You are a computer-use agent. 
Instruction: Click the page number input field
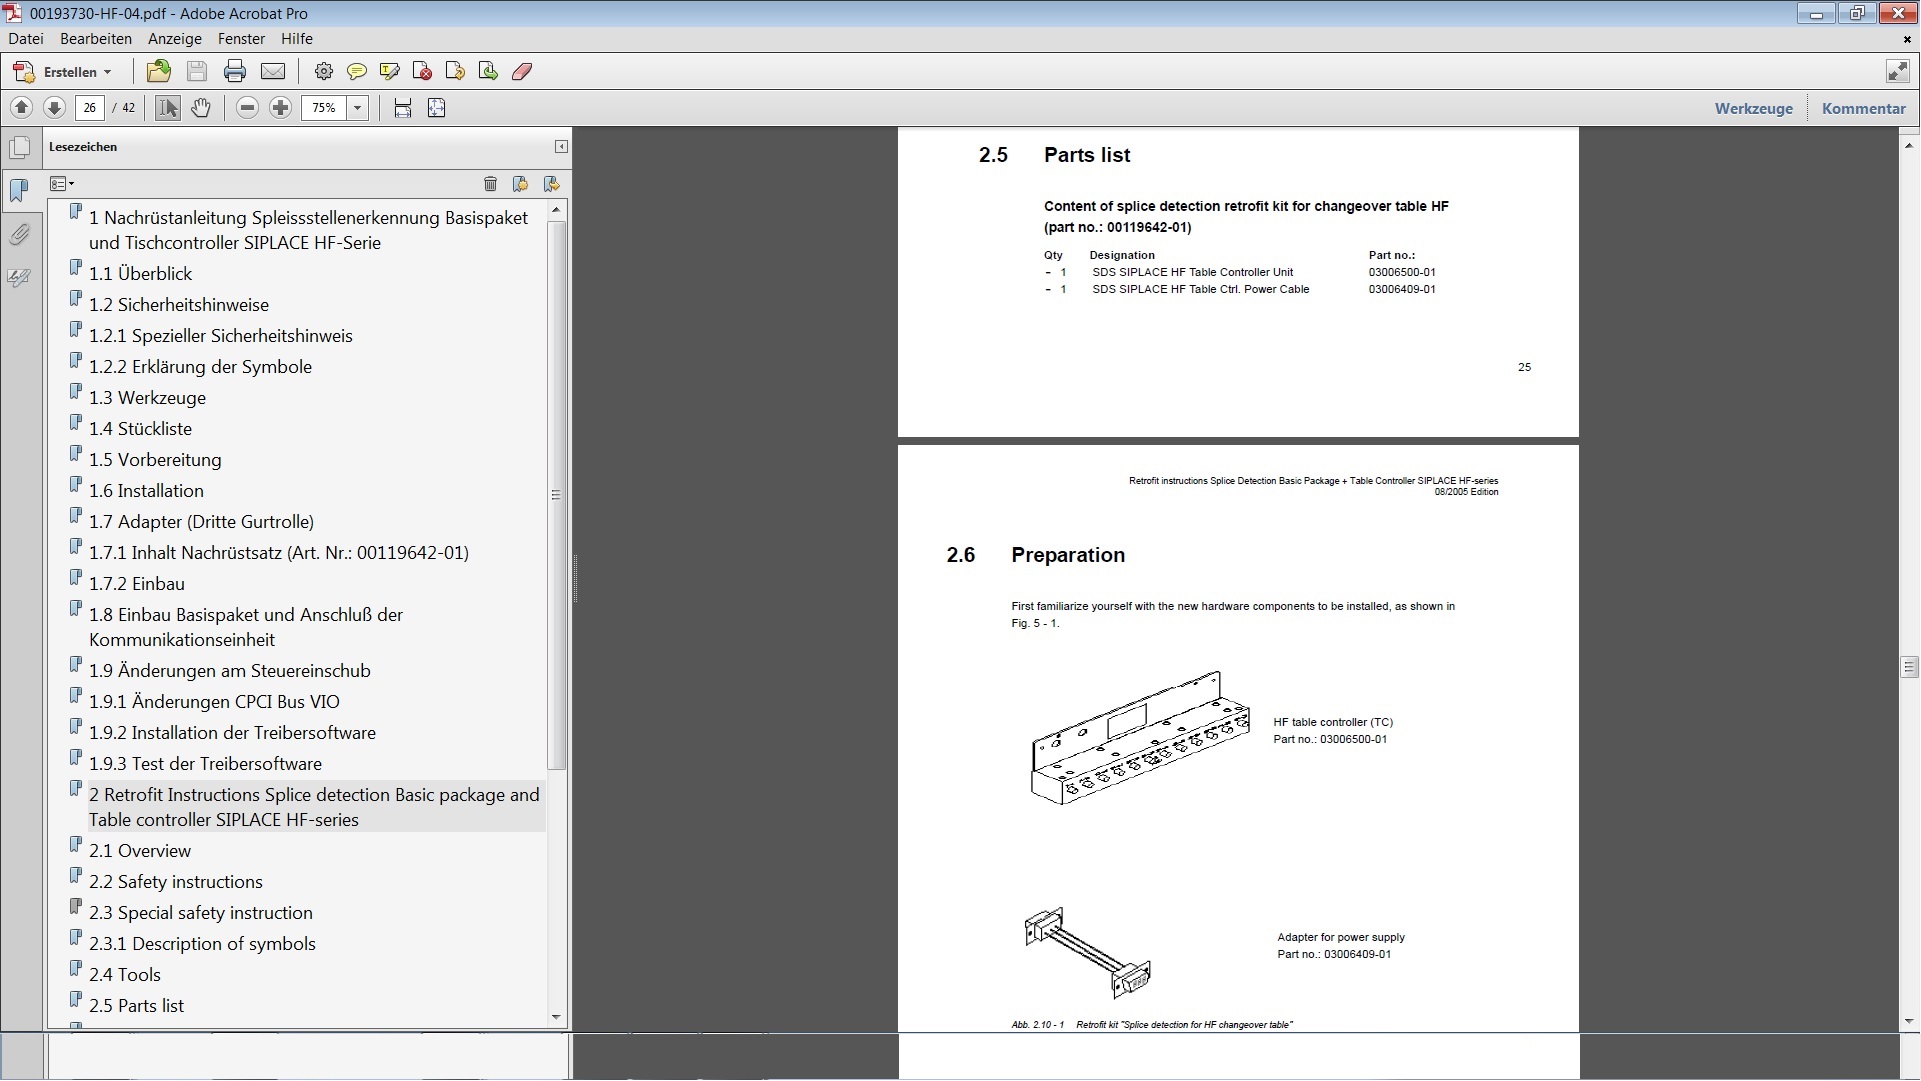tap(90, 108)
